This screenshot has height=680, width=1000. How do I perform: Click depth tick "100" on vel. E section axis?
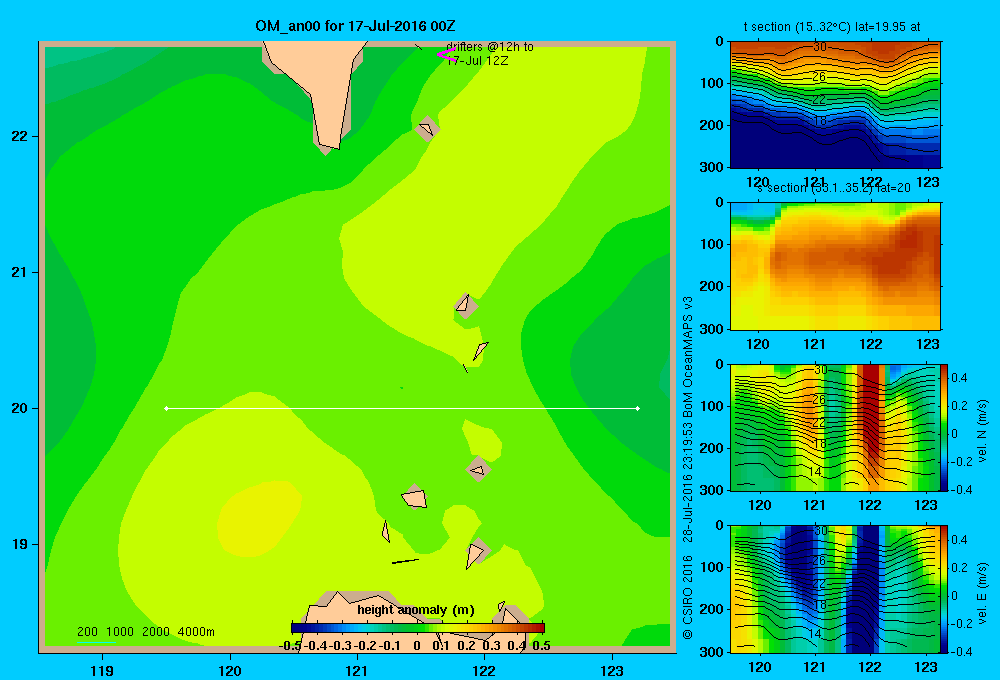pyautogui.click(x=712, y=567)
